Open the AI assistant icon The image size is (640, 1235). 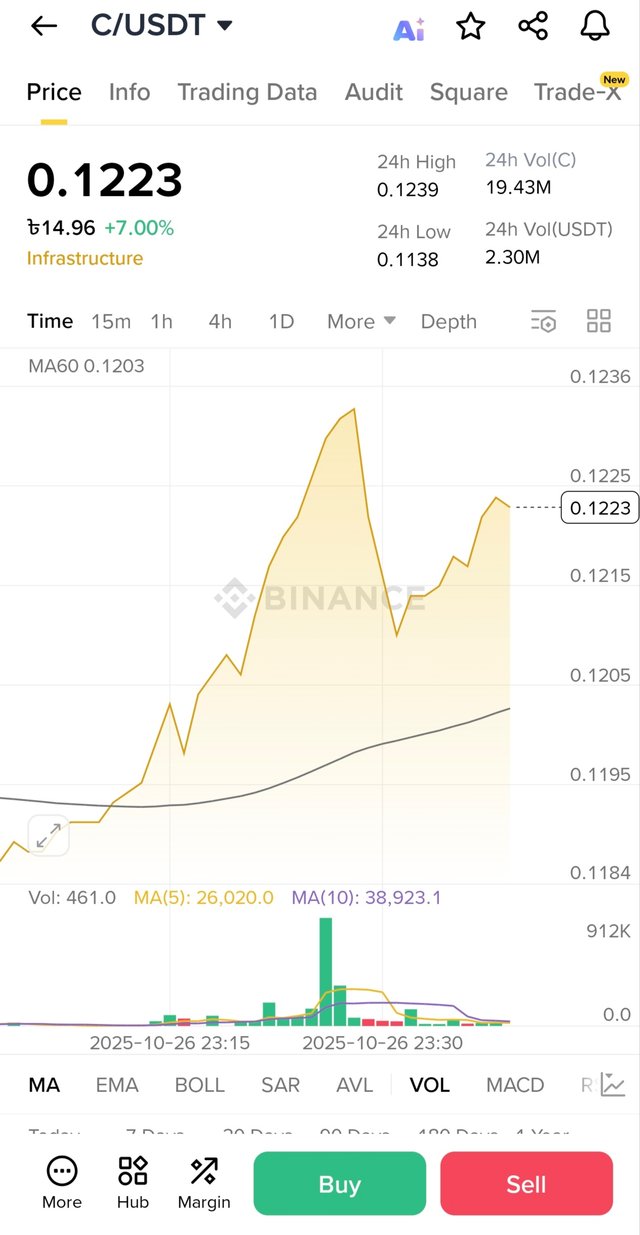click(x=408, y=28)
